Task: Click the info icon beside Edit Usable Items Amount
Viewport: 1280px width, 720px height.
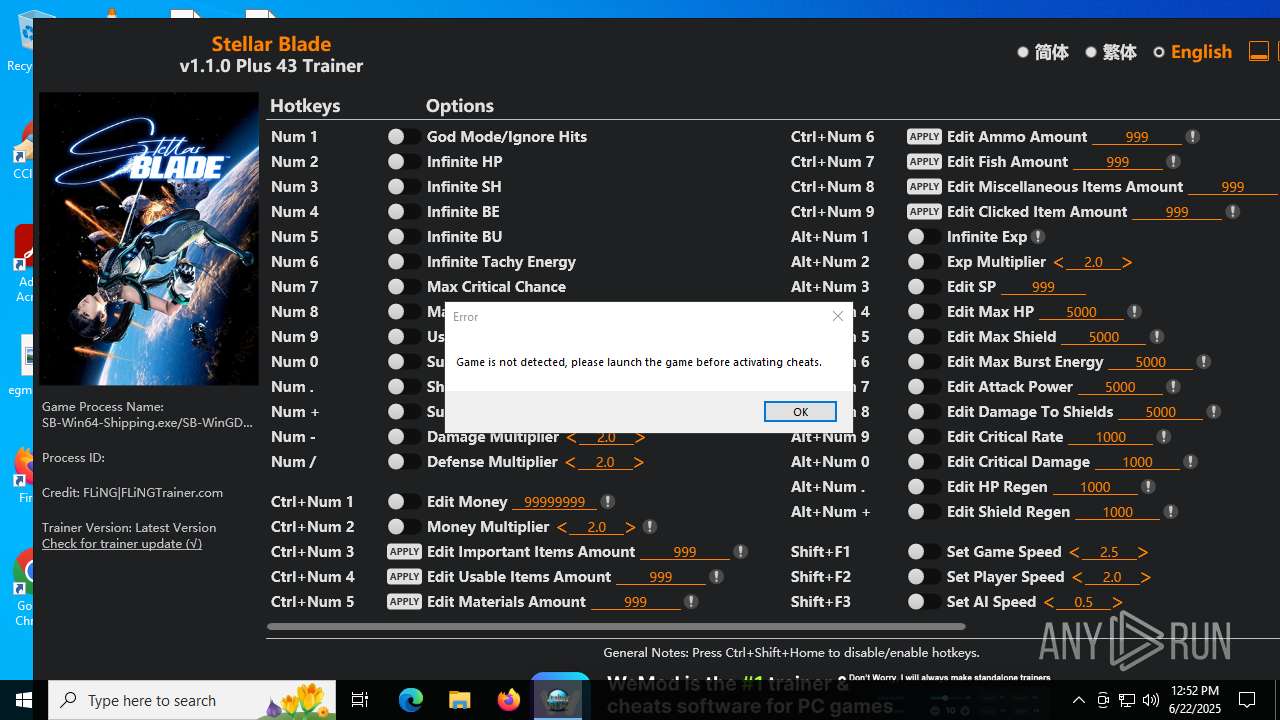Action: point(716,577)
